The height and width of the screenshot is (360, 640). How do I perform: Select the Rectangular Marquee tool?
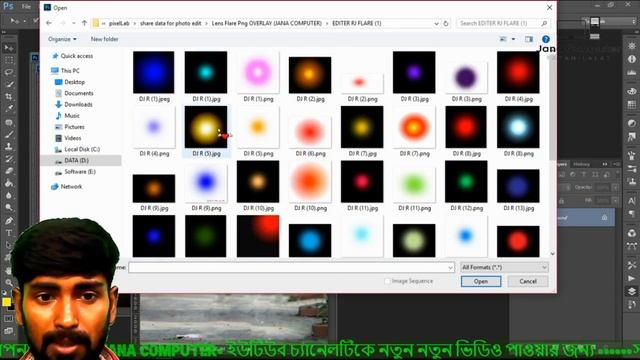[9, 60]
